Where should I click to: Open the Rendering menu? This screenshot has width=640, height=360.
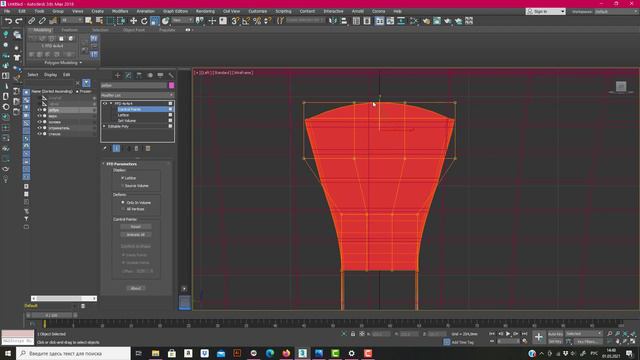pyautogui.click(x=205, y=11)
